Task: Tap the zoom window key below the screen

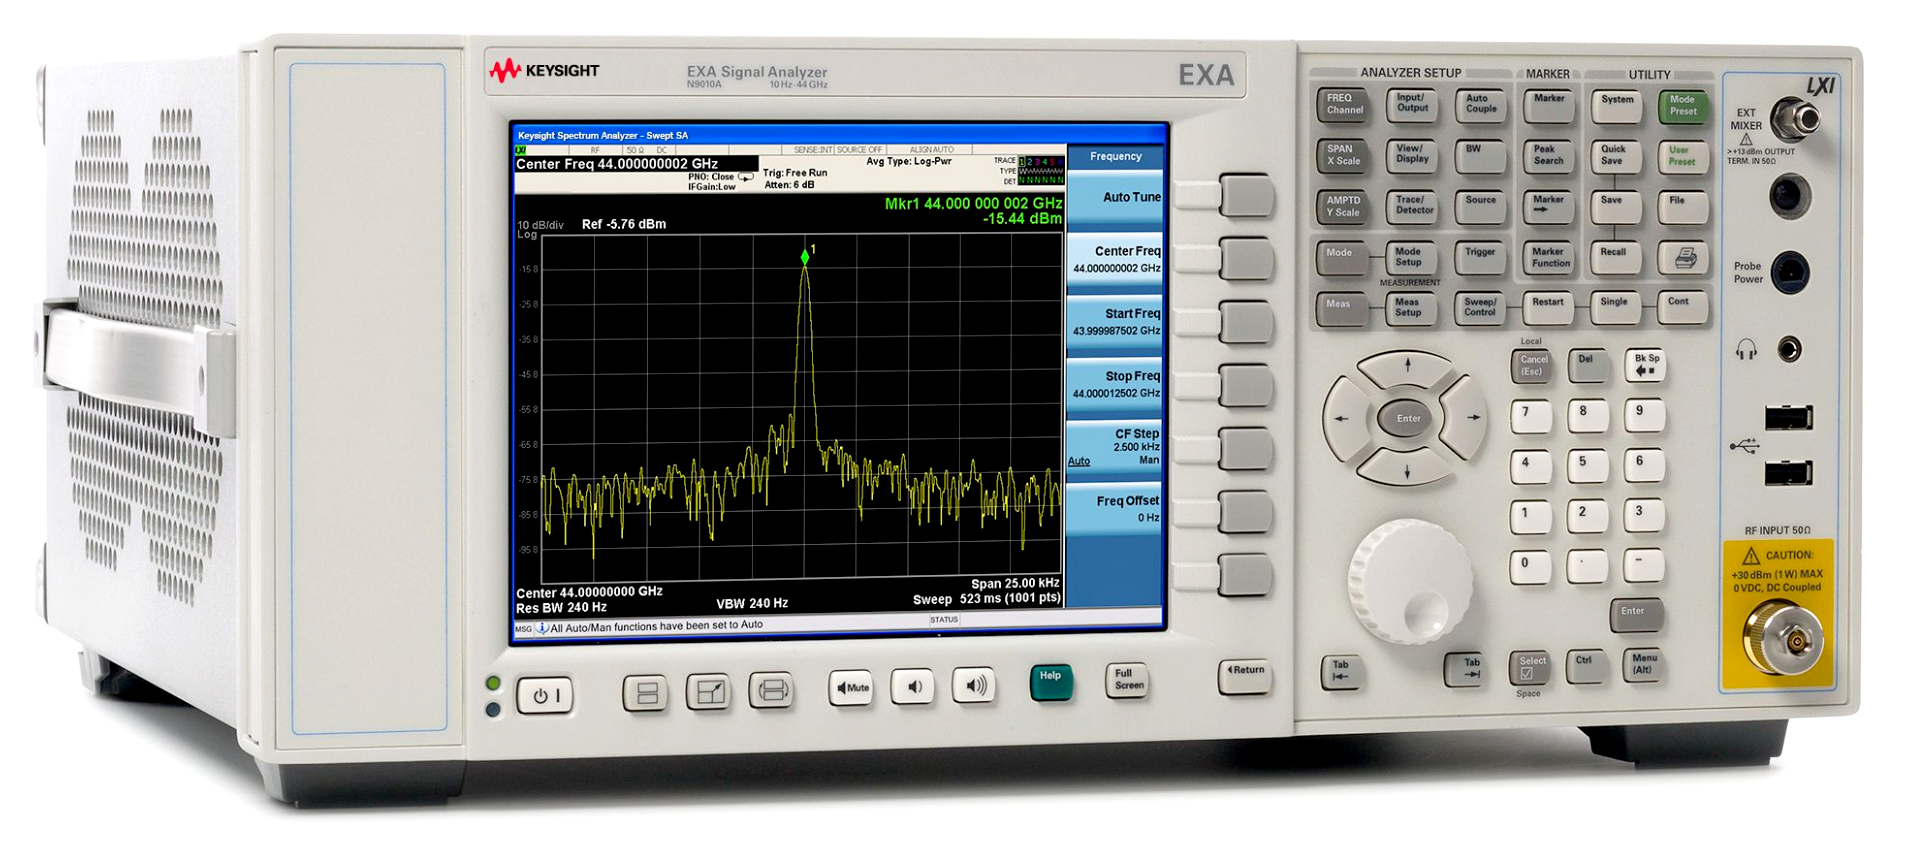Action: 708,691
